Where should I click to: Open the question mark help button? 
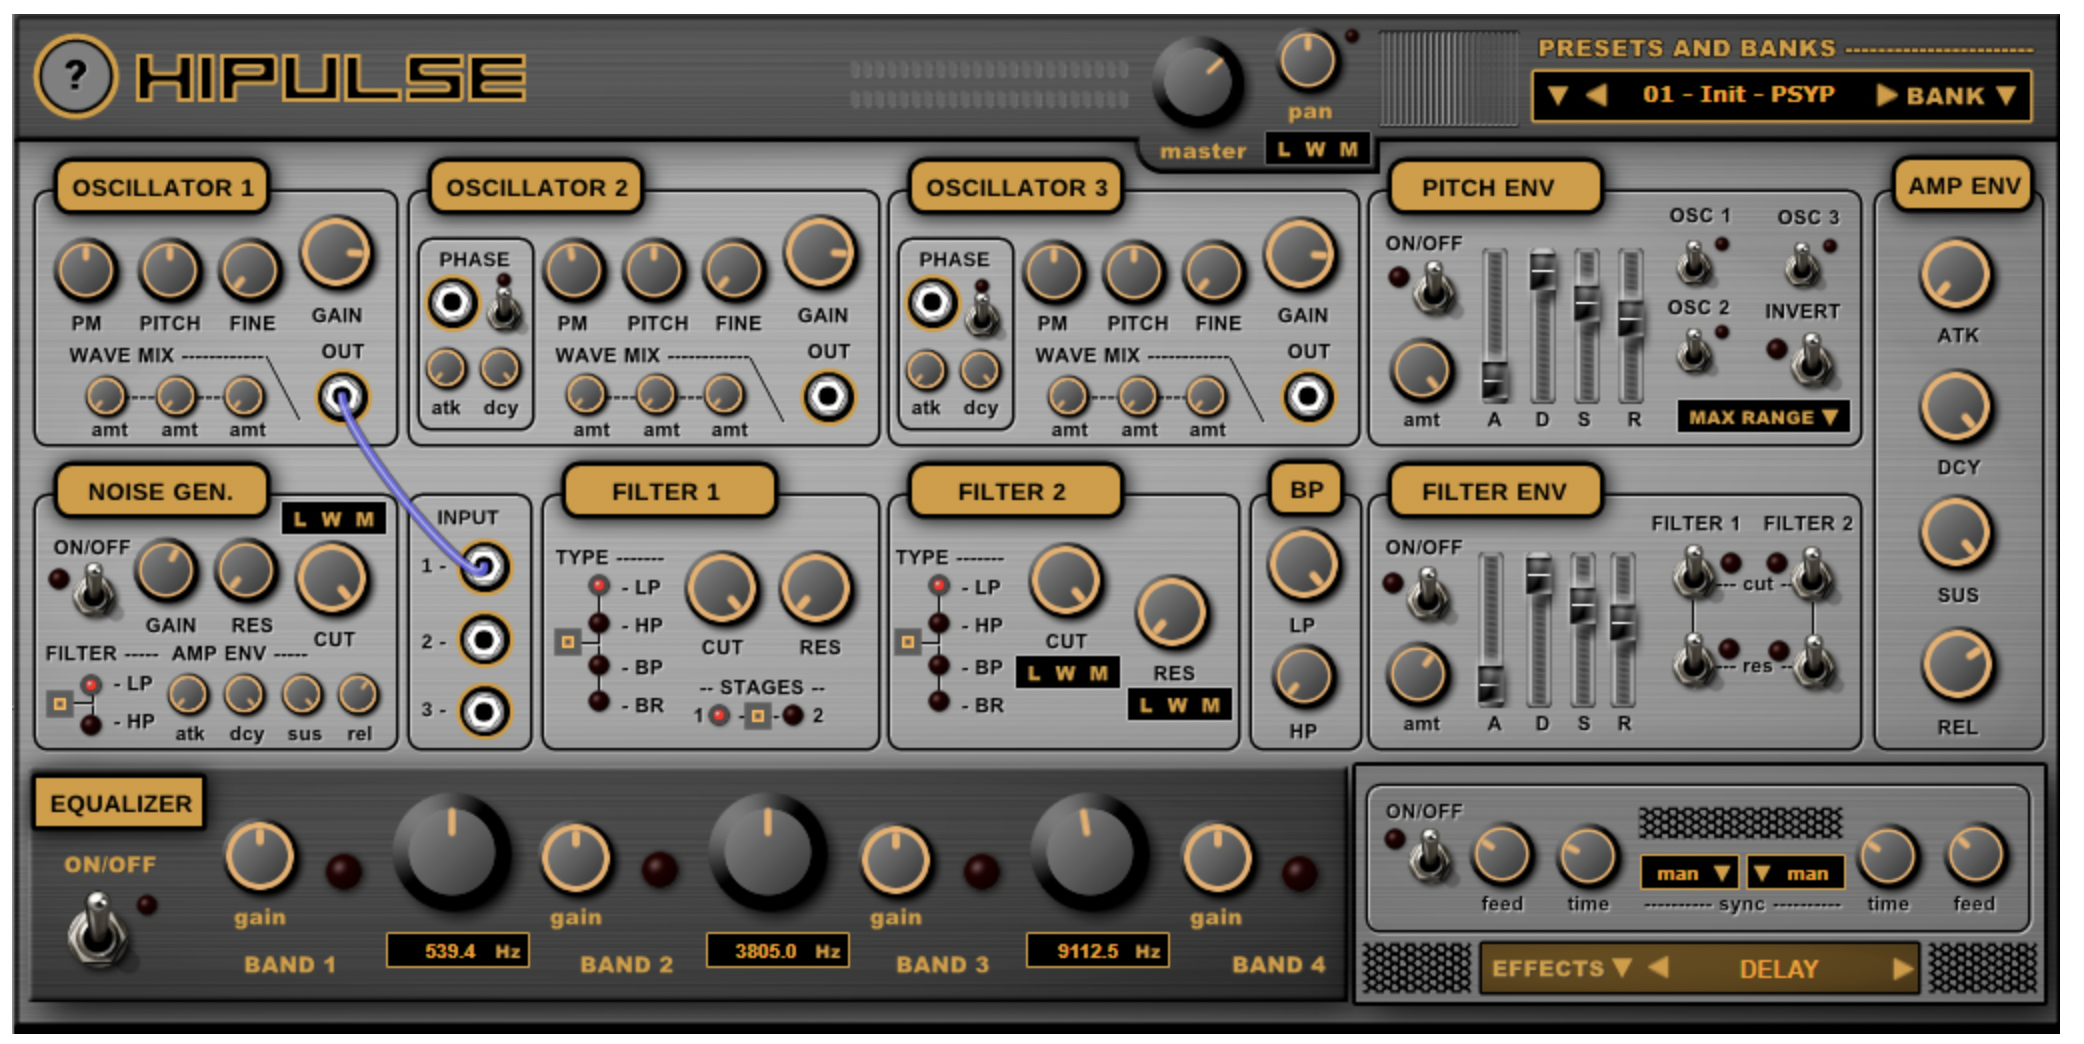click(75, 76)
